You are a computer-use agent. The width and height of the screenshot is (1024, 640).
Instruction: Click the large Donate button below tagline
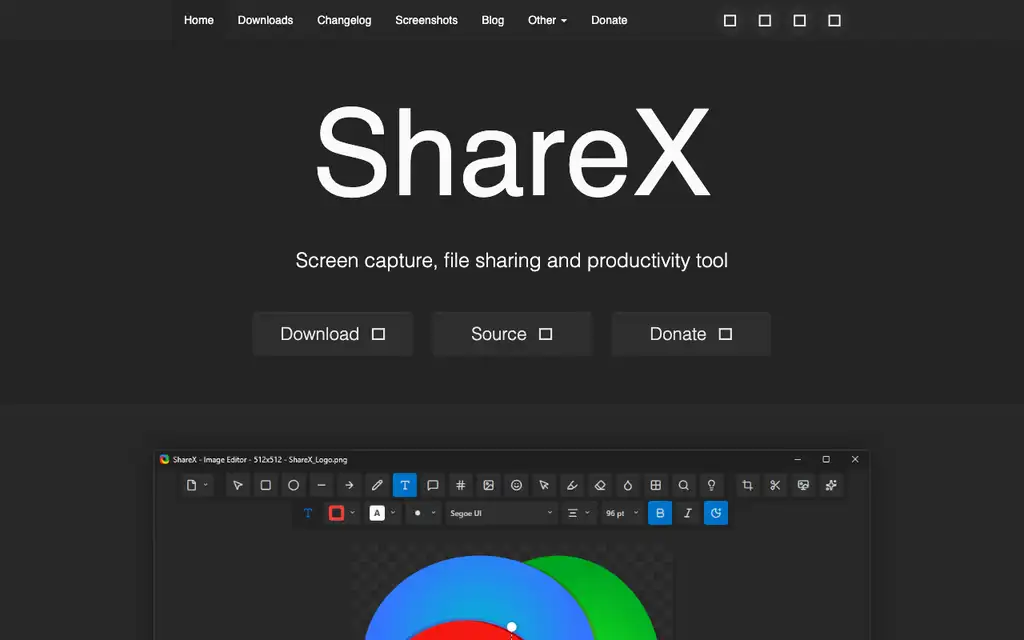691,334
